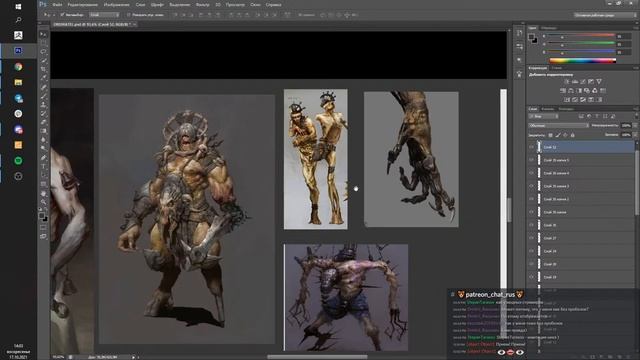Hide the Слой 52 layer
Image resolution: width=640 pixels, height=360 pixels.
[531, 147]
